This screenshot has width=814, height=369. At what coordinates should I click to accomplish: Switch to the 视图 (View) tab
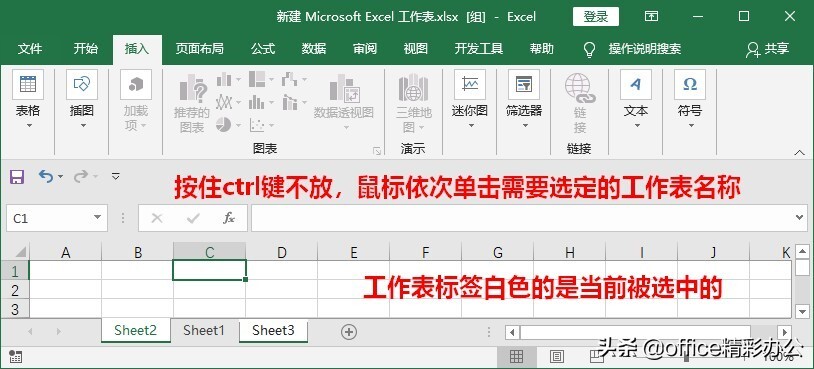click(416, 49)
